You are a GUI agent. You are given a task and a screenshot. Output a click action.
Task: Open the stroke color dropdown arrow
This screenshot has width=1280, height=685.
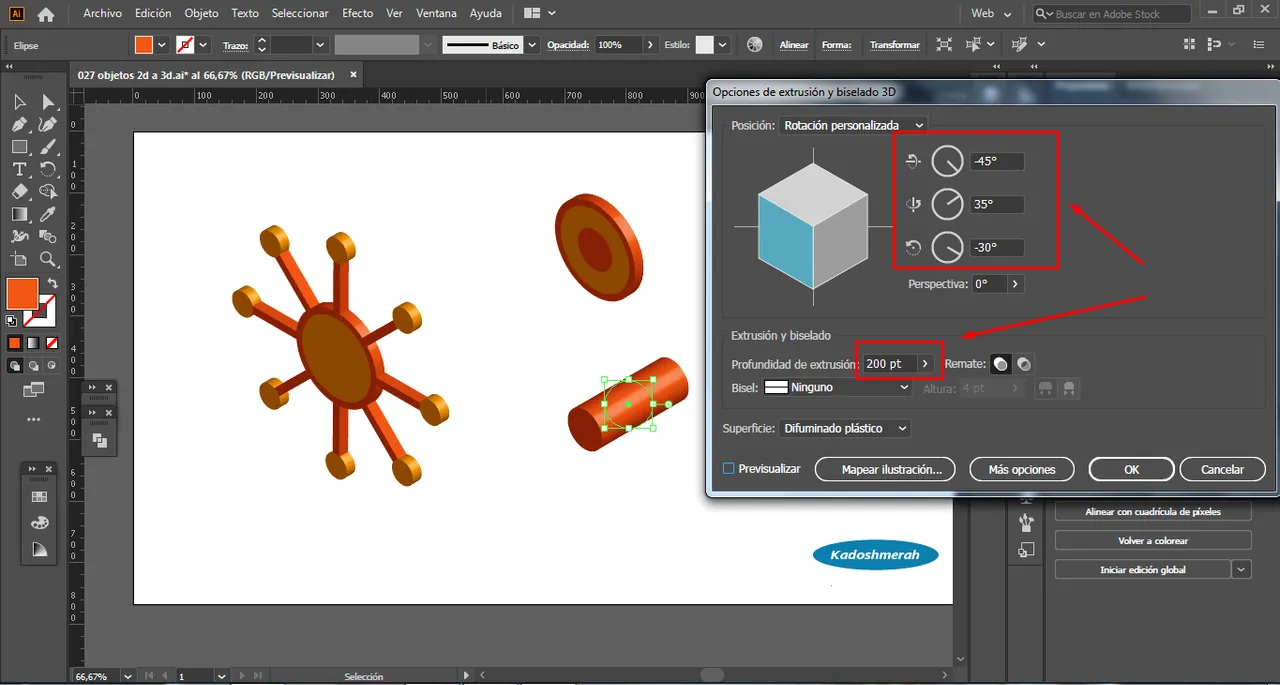203,45
